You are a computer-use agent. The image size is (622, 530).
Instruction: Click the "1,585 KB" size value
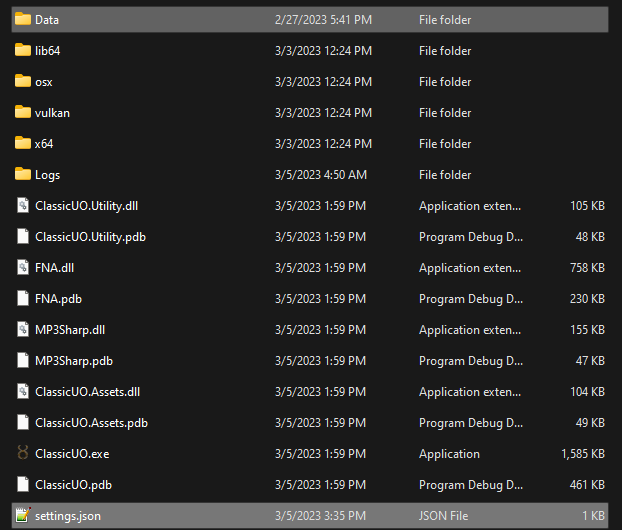[x=583, y=454]
